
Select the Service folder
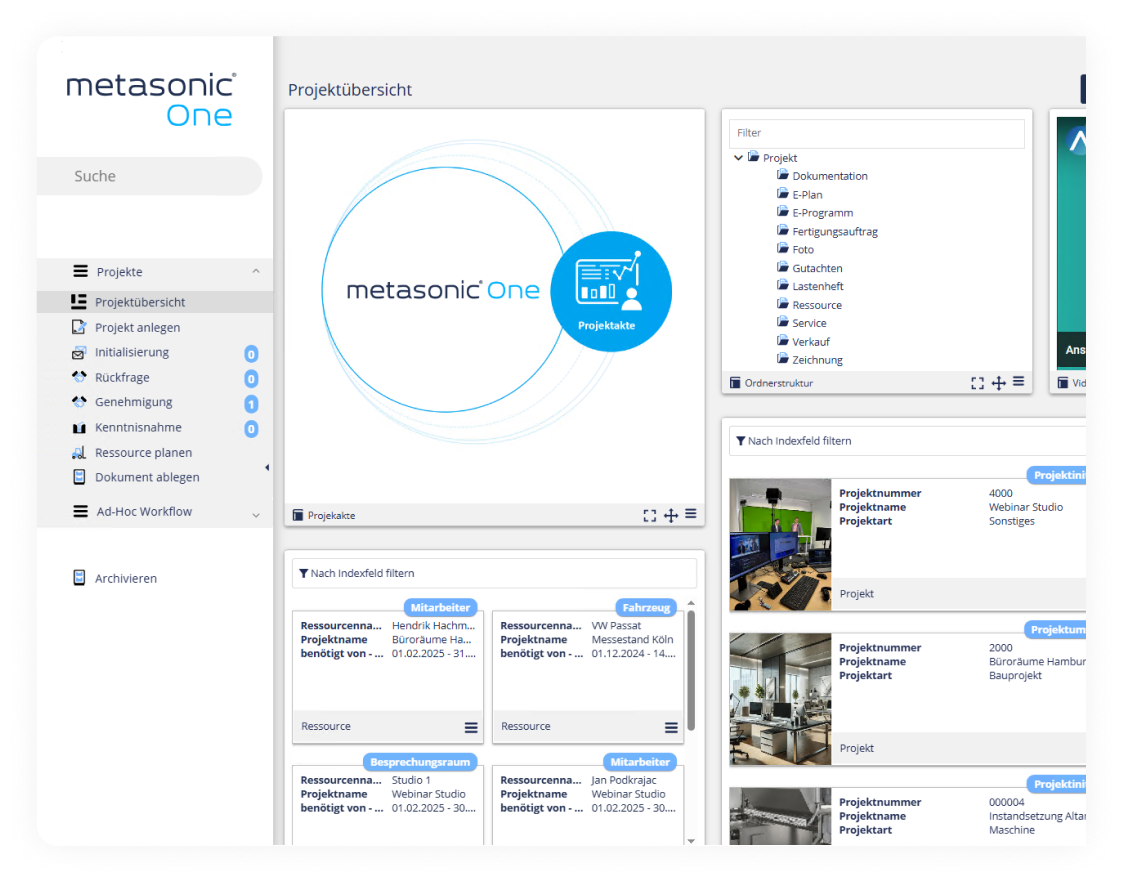[809, 323]
